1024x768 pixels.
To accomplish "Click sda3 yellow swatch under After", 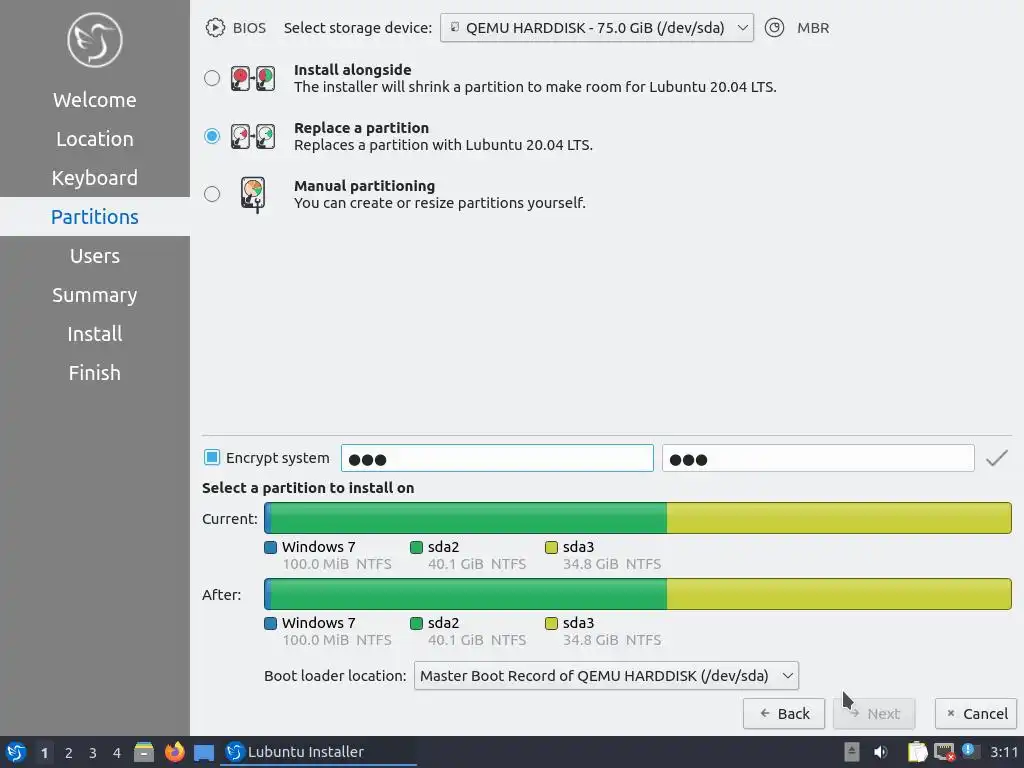I will pyautogui.click(x=551, y=623).
